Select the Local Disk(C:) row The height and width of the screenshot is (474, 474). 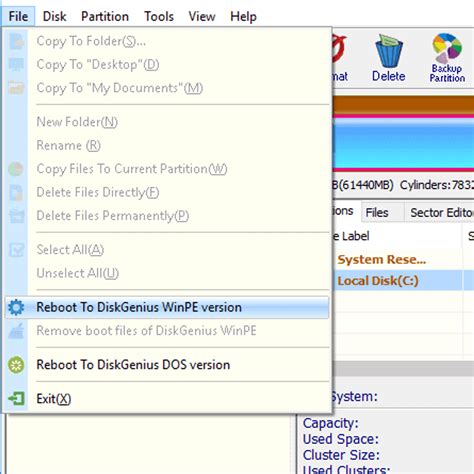[403, 281]
